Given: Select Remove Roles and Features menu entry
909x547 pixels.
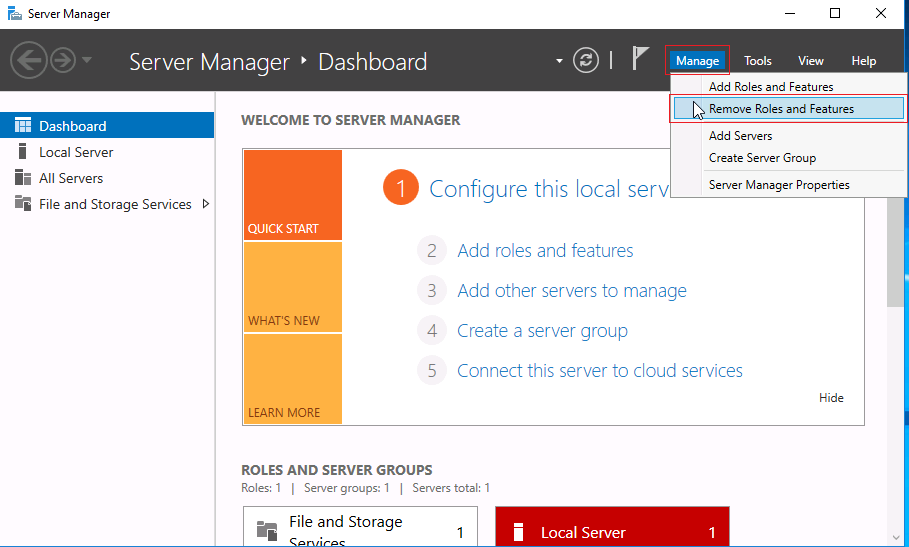Looking at the screenshot, I should point(781,109).
